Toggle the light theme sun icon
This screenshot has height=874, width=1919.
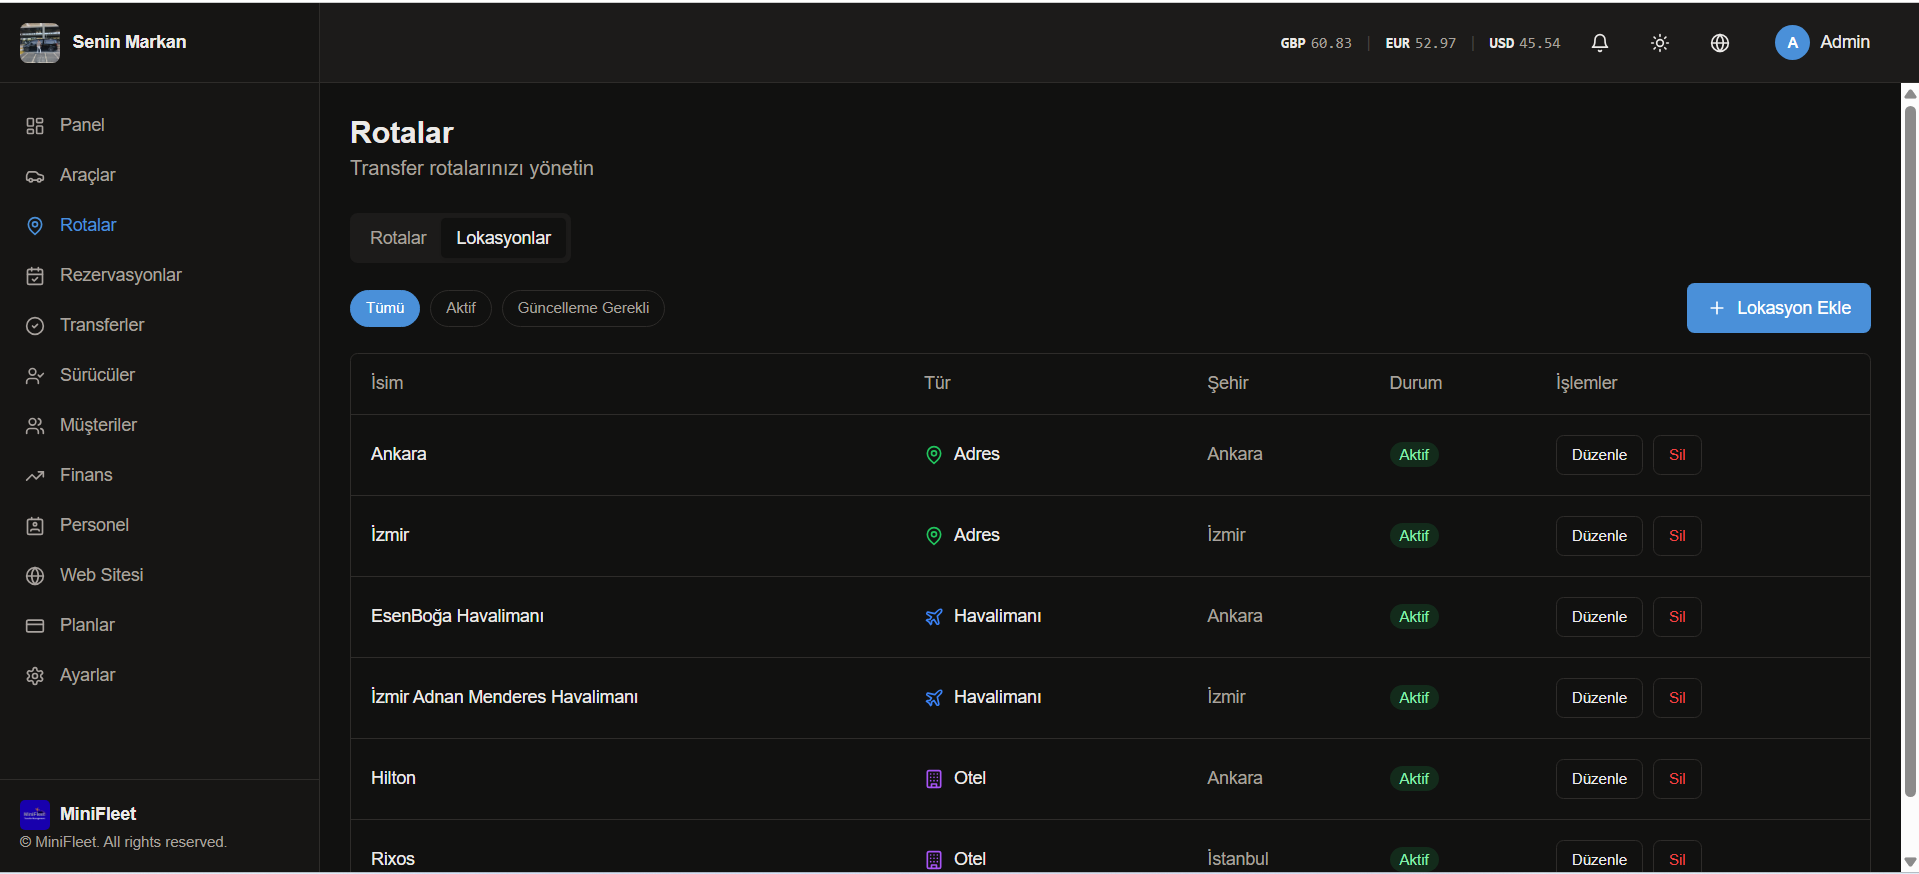pyautogui.click(x=1660, y=43)
